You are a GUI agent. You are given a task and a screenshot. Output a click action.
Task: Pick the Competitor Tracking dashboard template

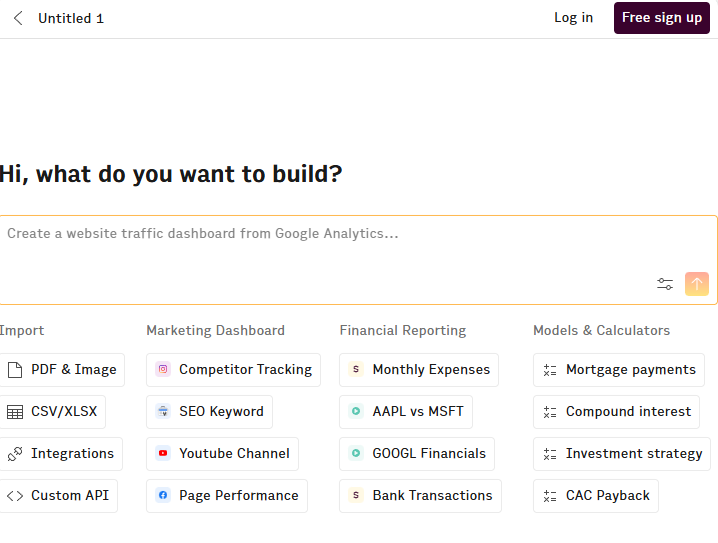pos(233,370)
